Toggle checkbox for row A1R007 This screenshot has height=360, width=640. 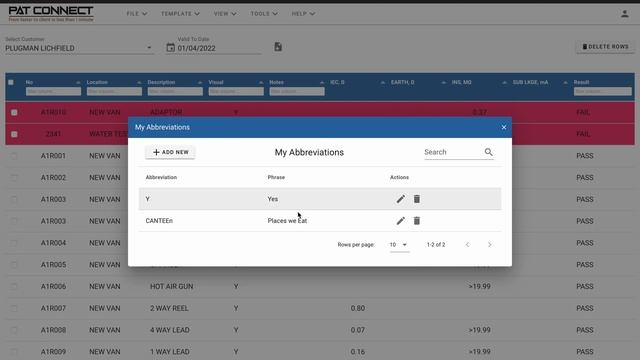pos(14,308)
